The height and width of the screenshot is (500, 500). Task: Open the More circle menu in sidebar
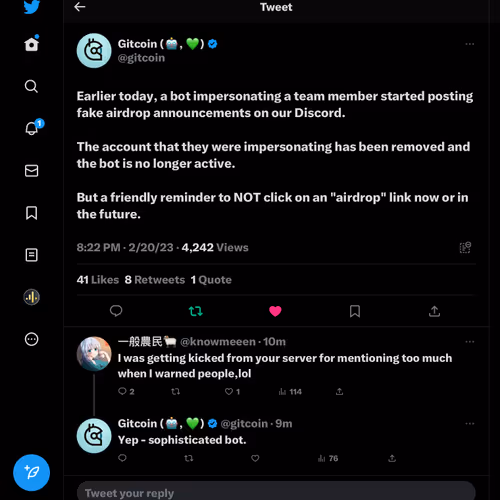(x=31, y=339)
